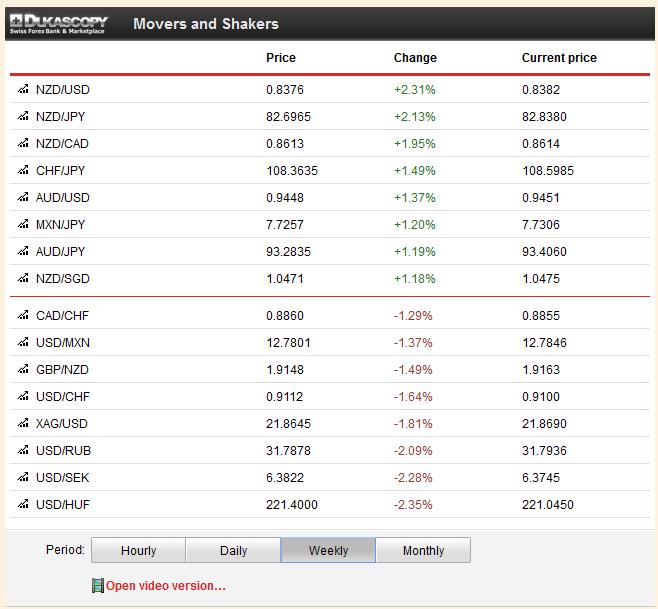The width and height of the screenshot is (658, 609).
Task: Click the chart icon beside USD/RUB
Action: (x=23, y=450)
